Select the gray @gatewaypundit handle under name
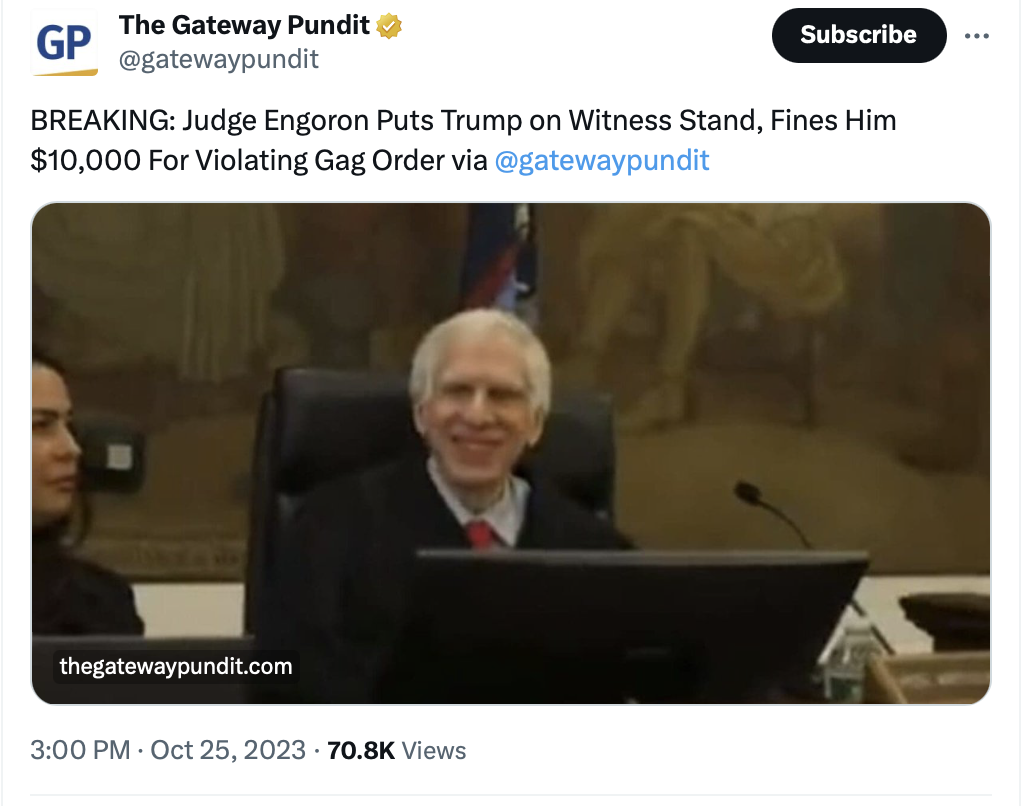This screenshot has height=806, width=1022. [218, 59]
